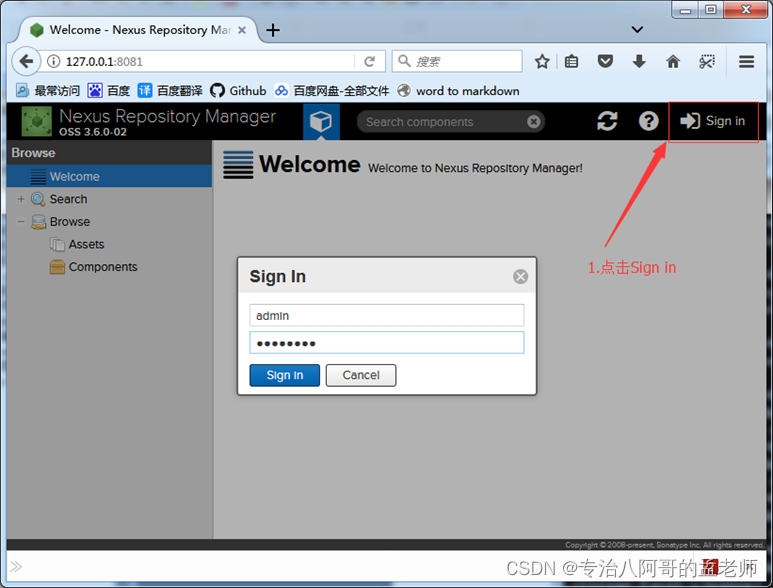
Task: Open the word to markdown bookmark
Action: (x=458, y=91)
